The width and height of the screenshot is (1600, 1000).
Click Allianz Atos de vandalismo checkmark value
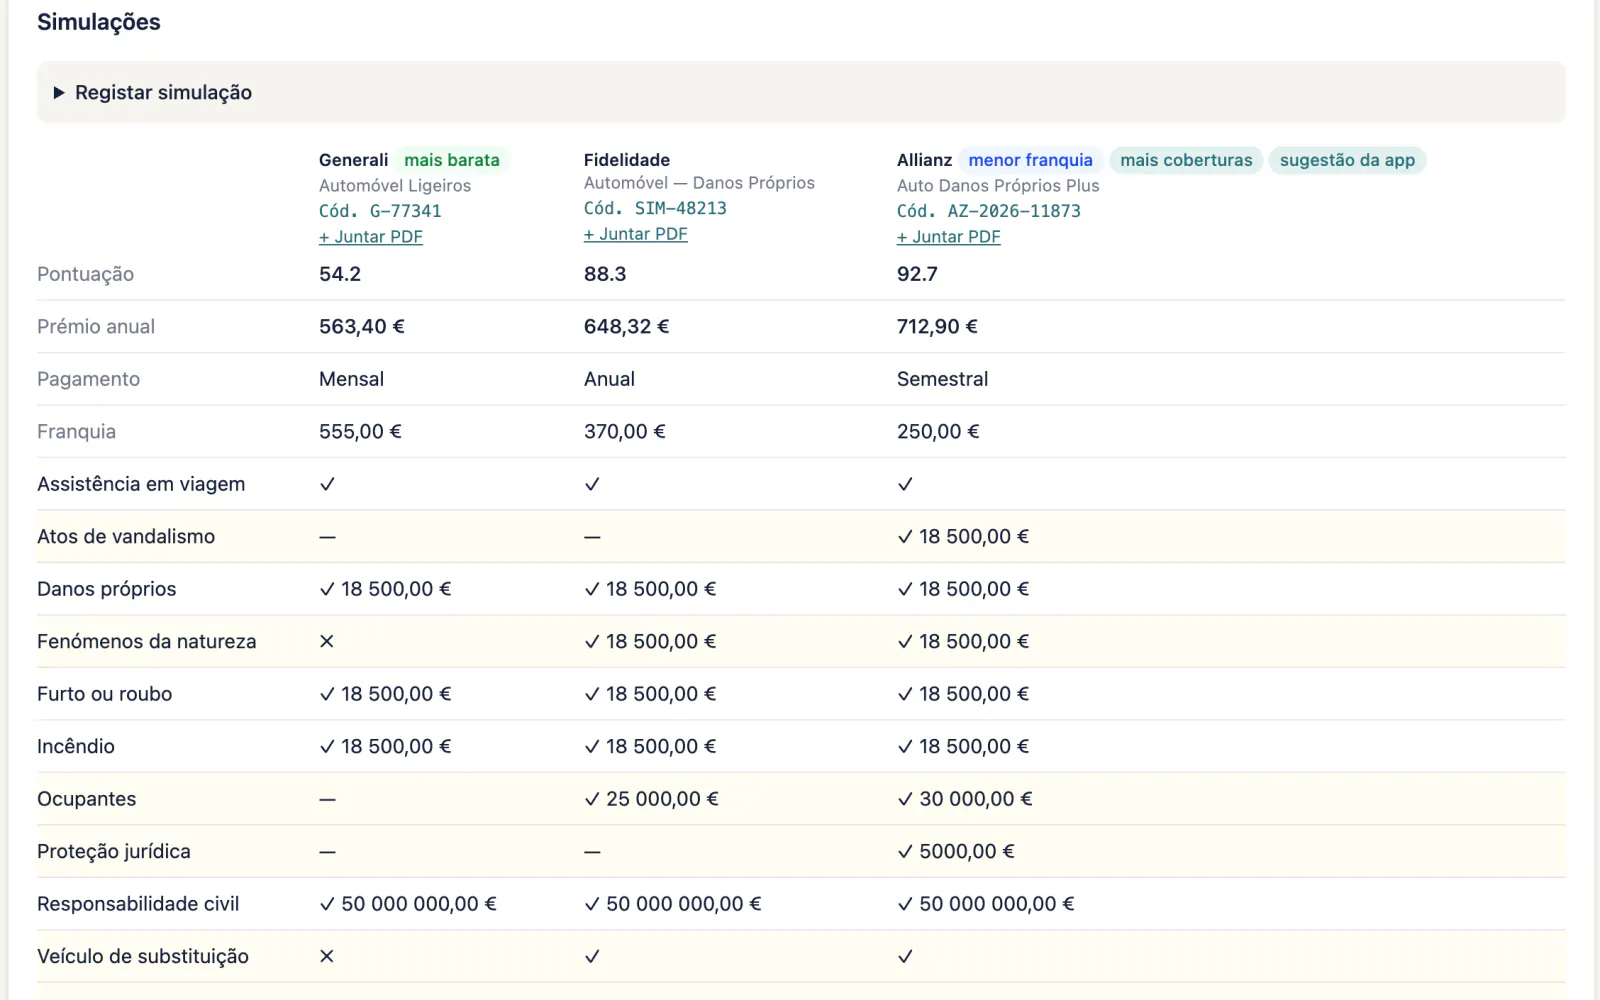click(x=963, y=536)
